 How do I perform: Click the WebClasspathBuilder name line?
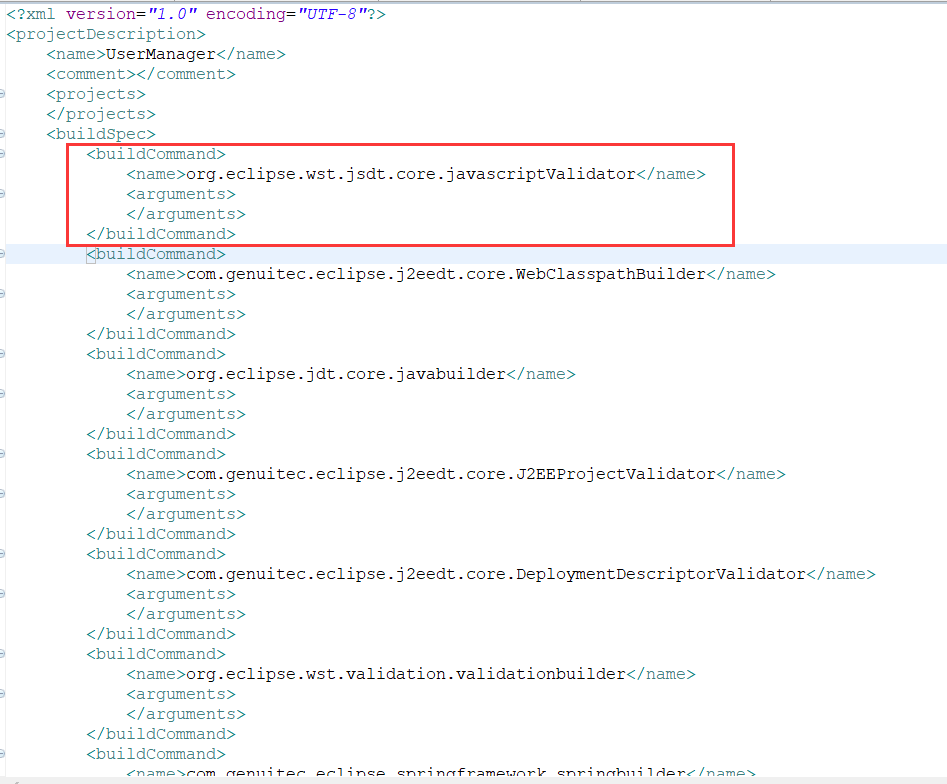(451, 274)
